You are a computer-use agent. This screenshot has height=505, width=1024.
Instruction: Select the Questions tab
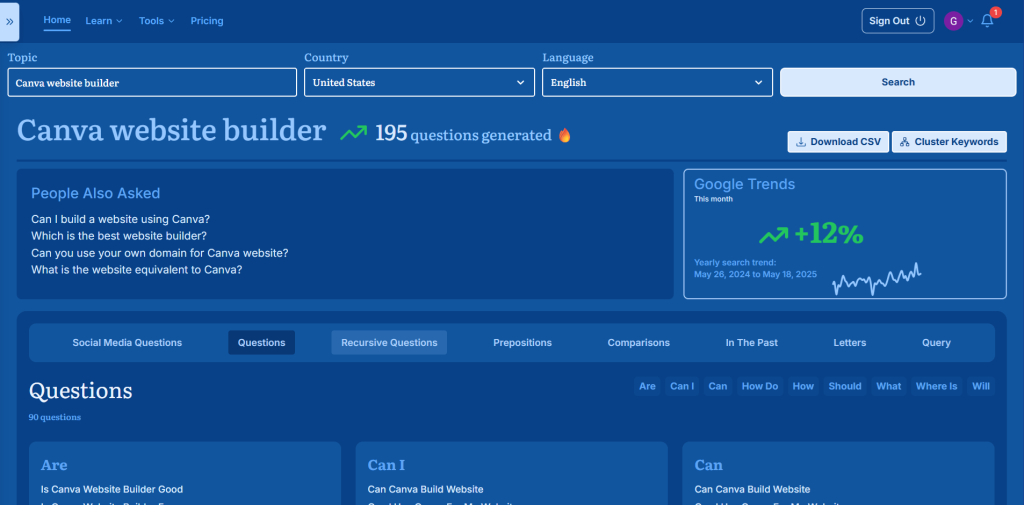[x=261, y=342]
